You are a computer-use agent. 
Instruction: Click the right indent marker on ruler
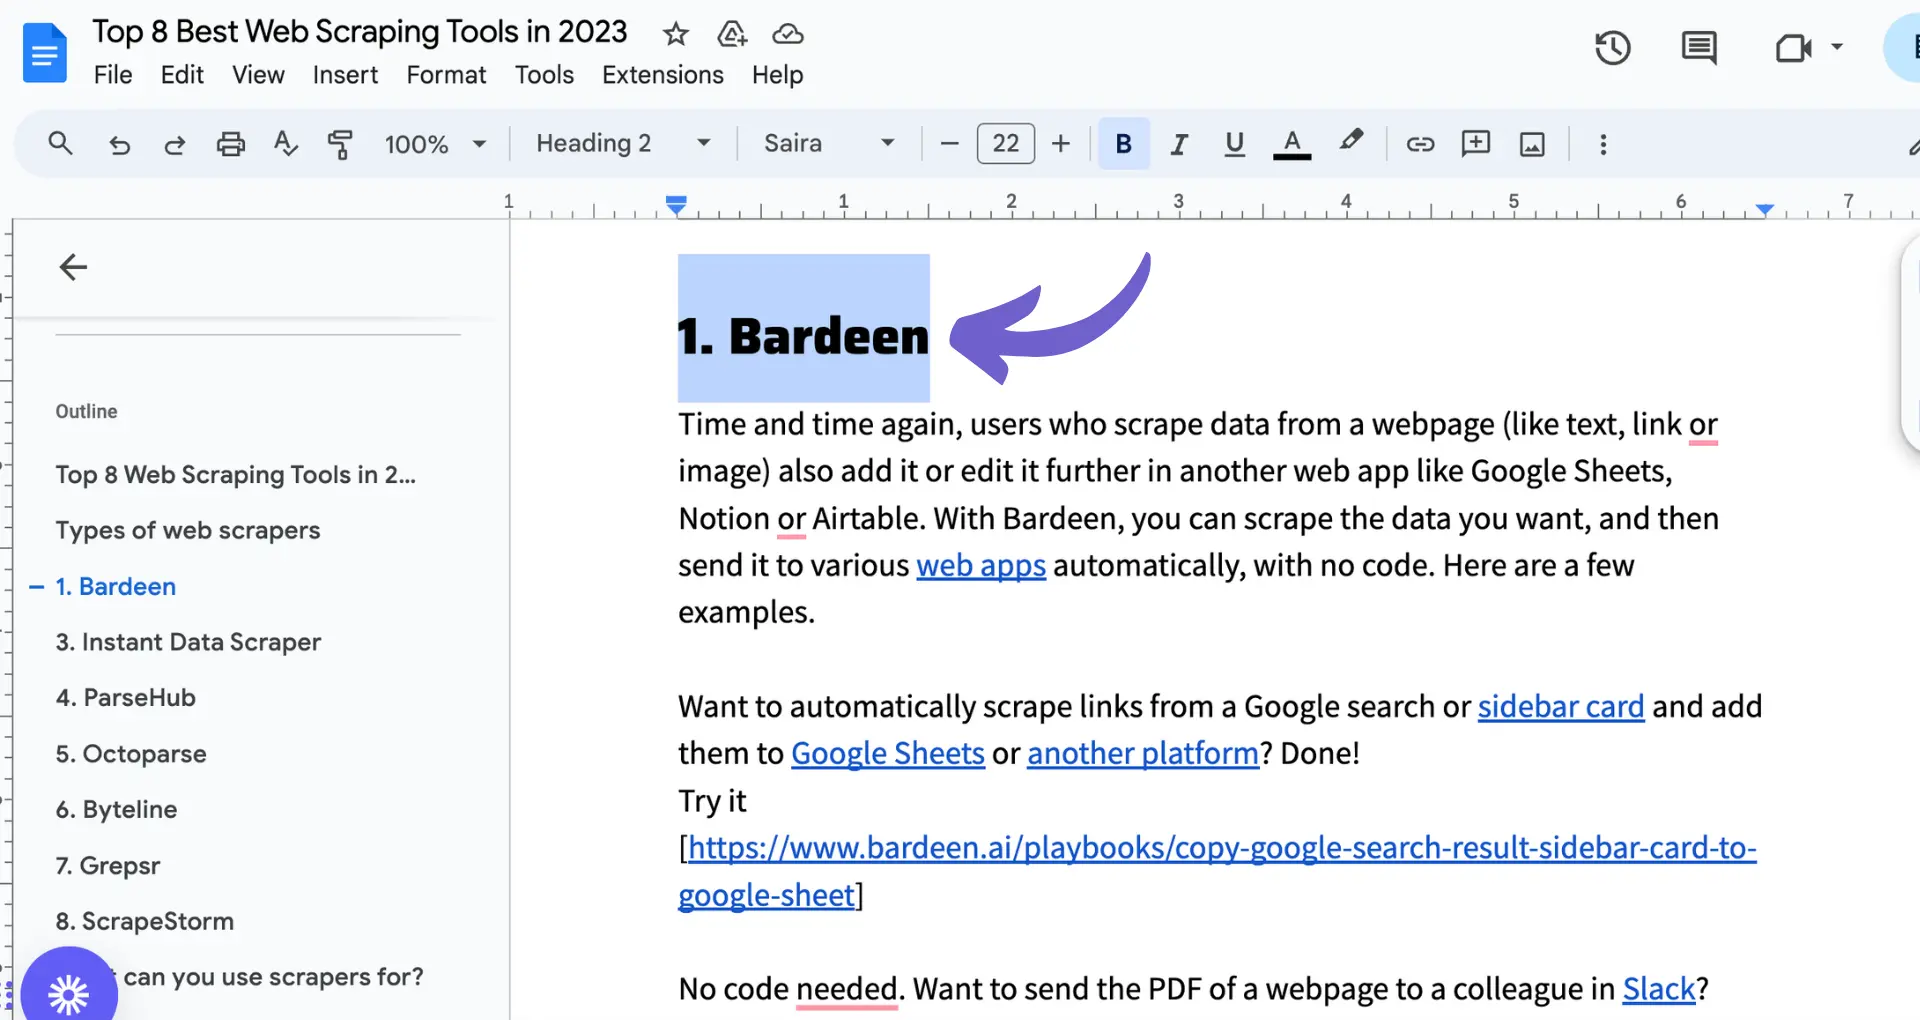[1765, 209]
